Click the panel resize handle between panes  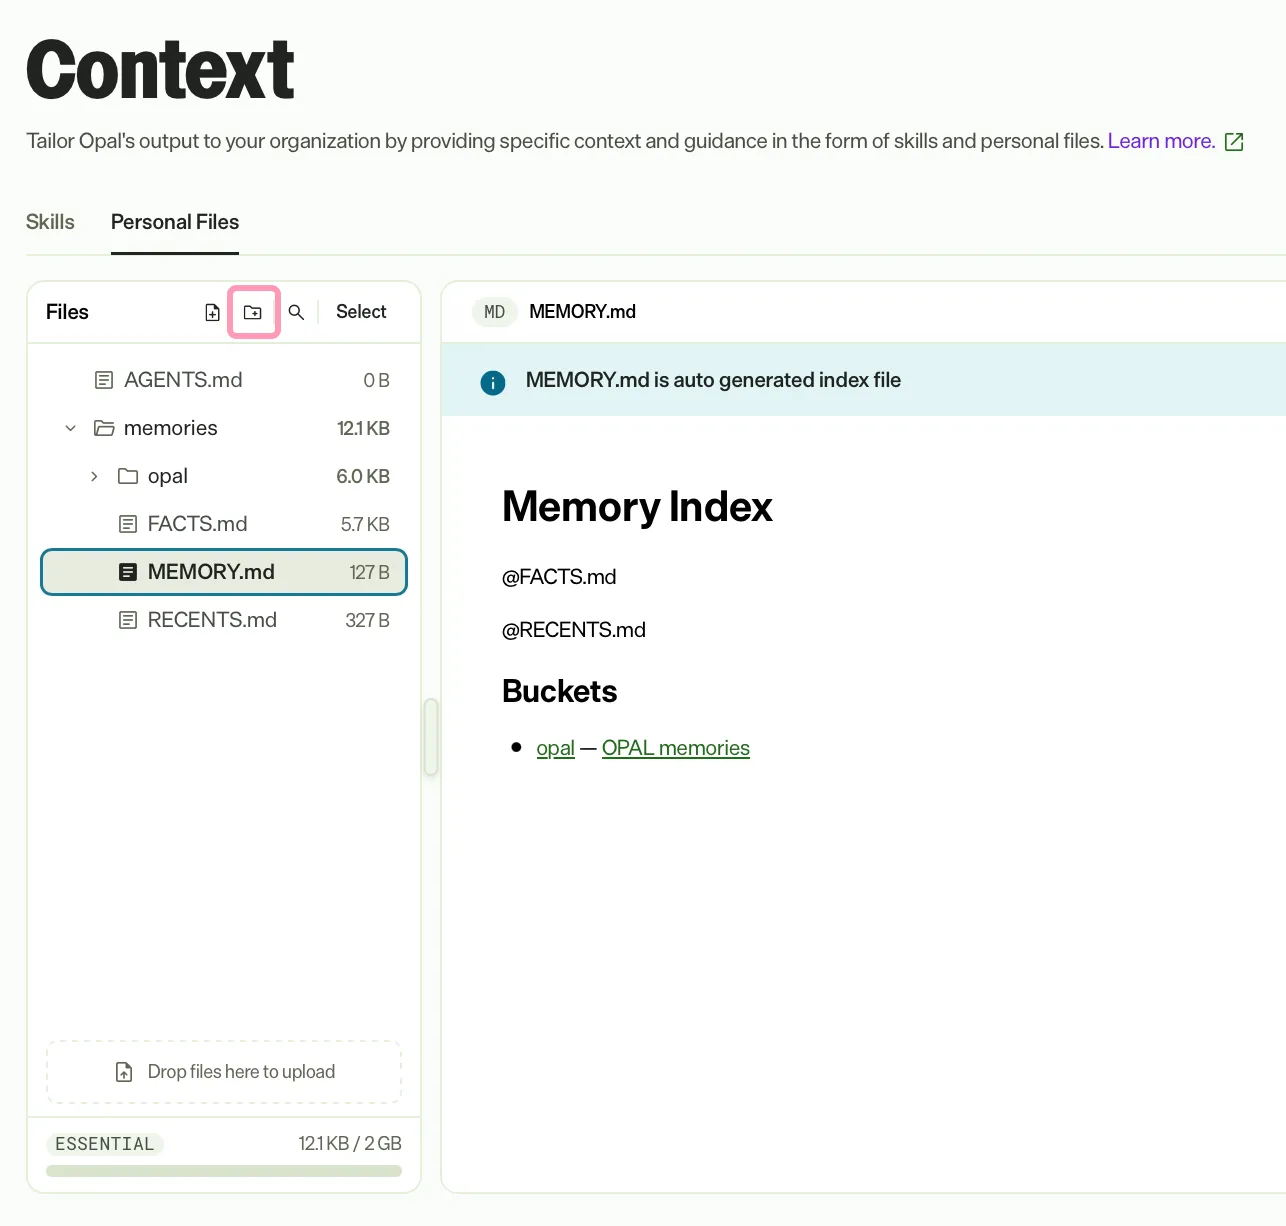[431, 737]
